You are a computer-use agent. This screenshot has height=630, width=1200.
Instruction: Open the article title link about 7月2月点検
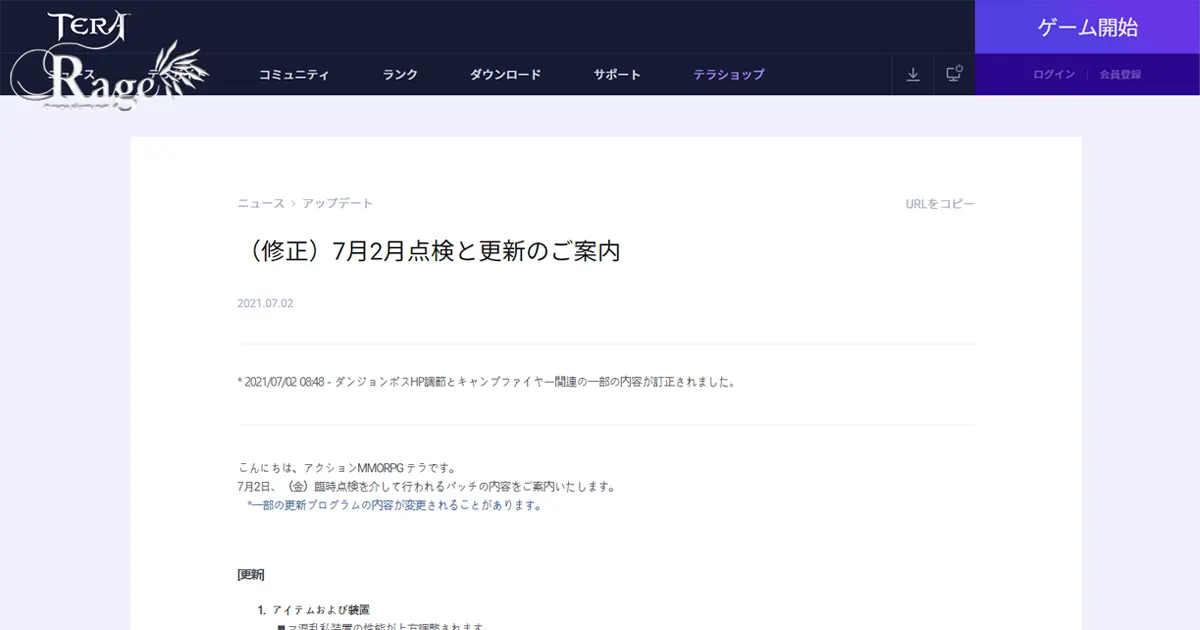428,250
